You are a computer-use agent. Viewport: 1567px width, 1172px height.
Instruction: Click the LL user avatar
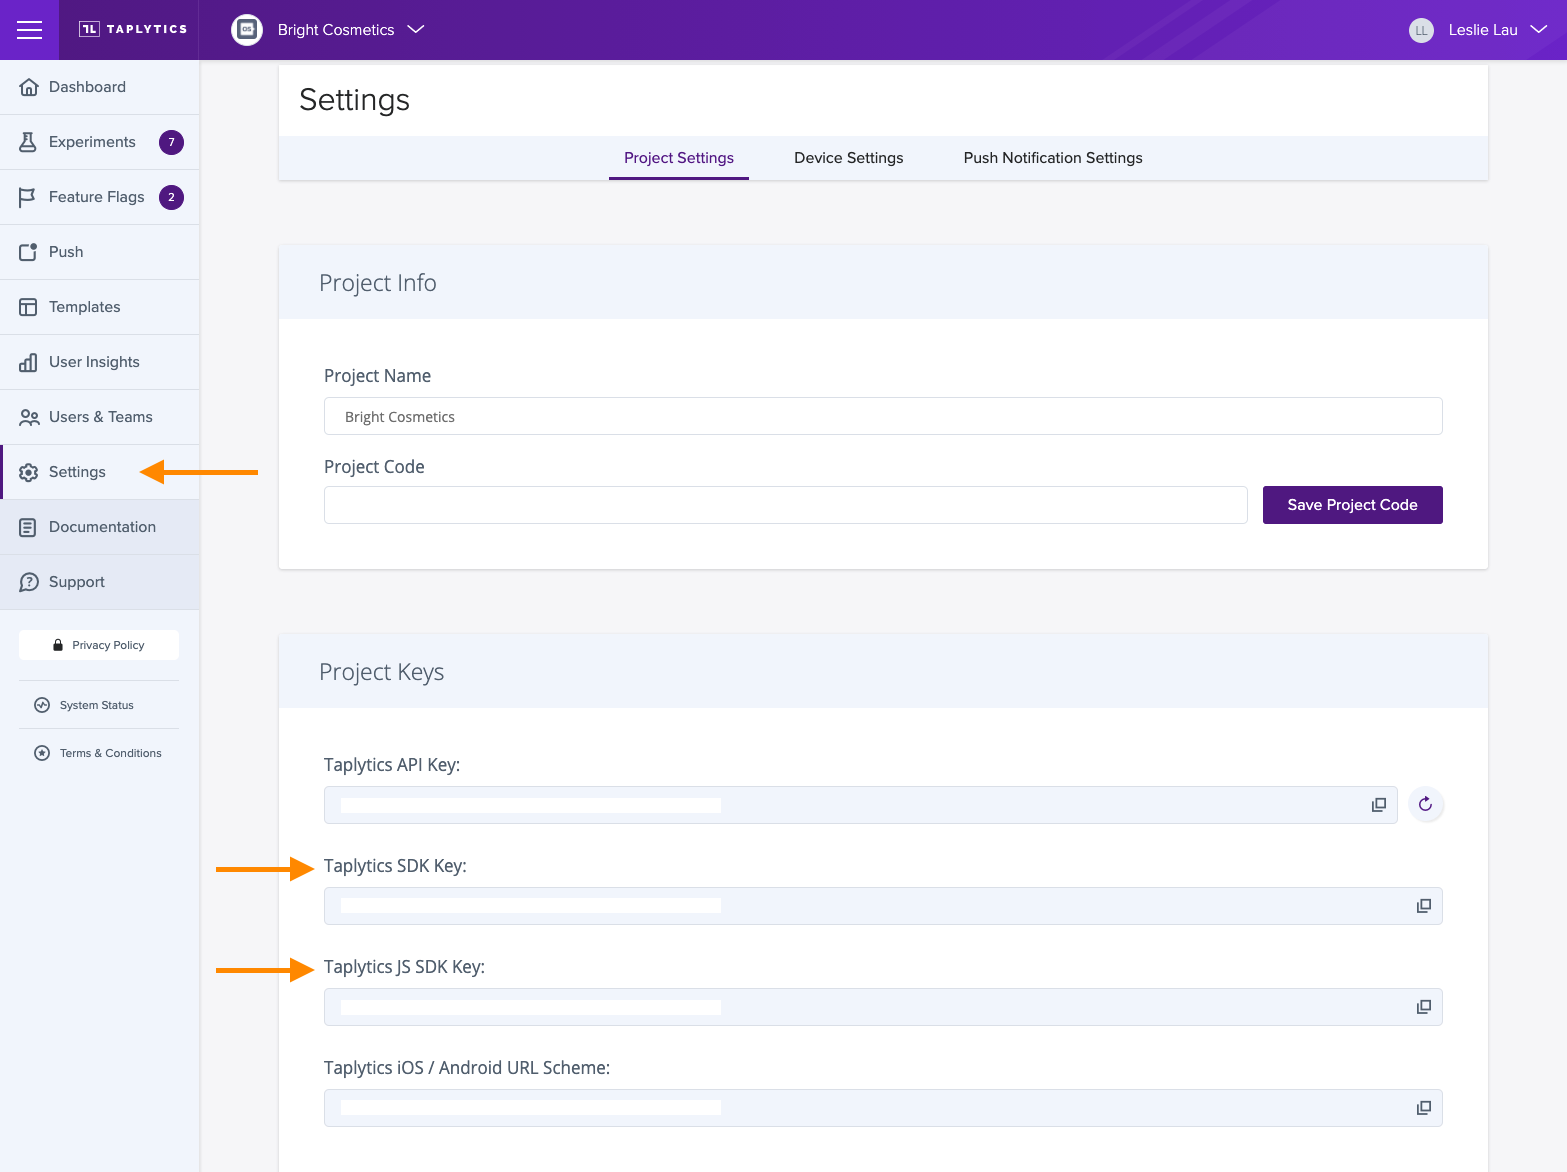[x=1421, y=30]
